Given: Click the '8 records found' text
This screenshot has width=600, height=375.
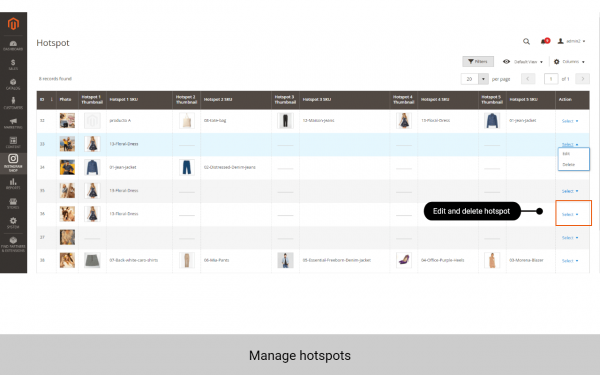Looking at the screenshot, I should coord(55,79).
